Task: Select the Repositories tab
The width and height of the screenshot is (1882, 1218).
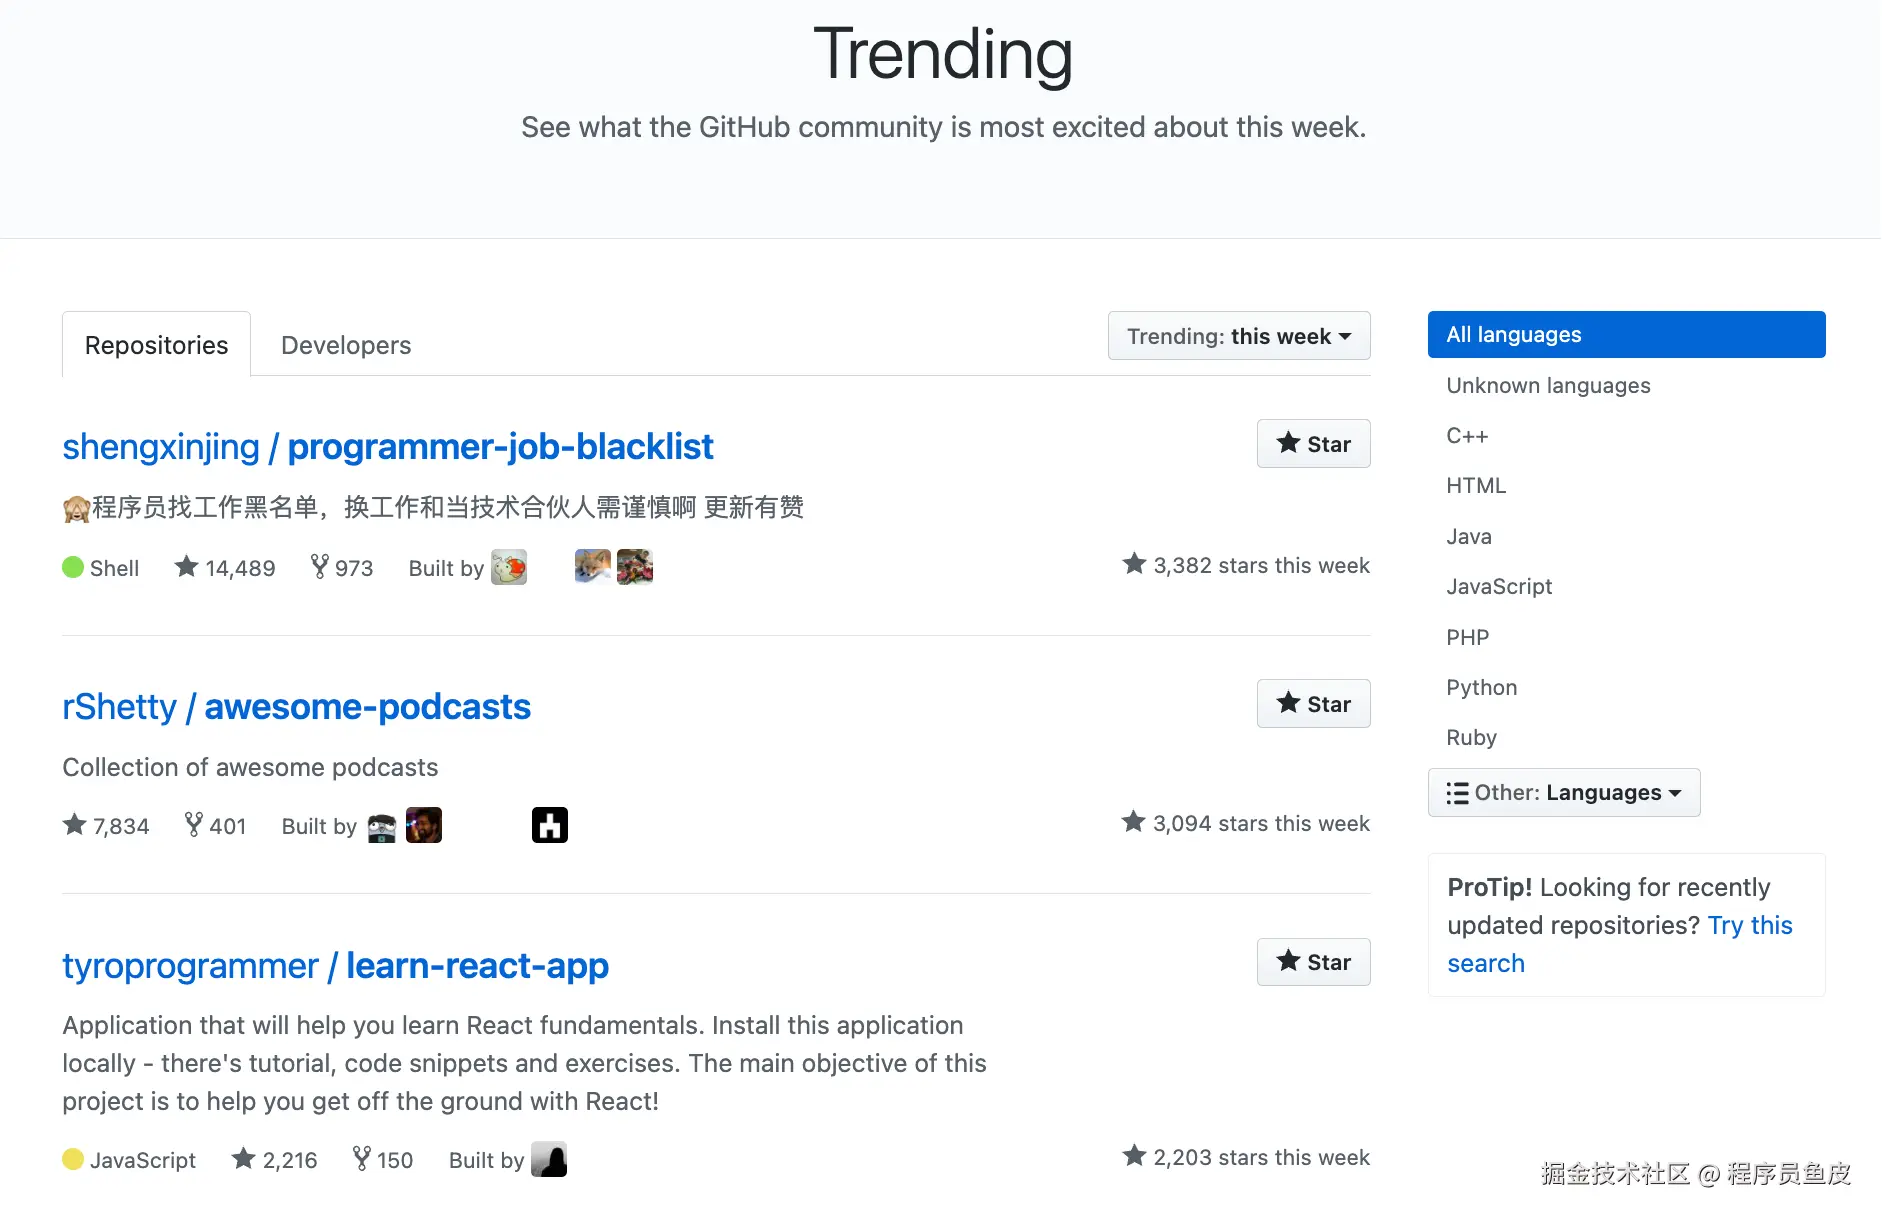Action: coord(156,345)
